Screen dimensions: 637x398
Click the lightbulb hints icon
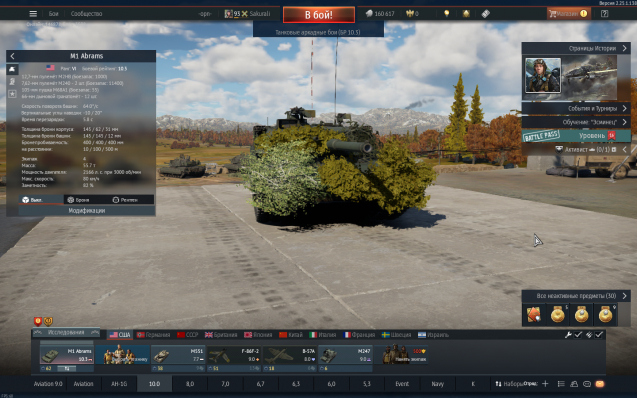pos(446,14)
